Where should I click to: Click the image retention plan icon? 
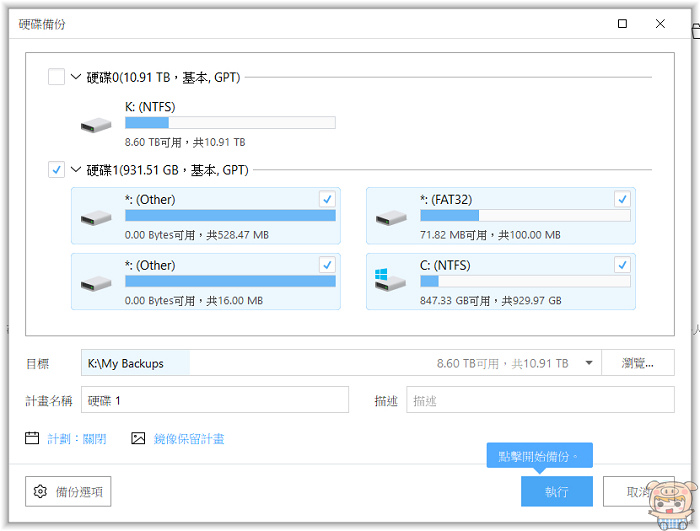(138, 438)
